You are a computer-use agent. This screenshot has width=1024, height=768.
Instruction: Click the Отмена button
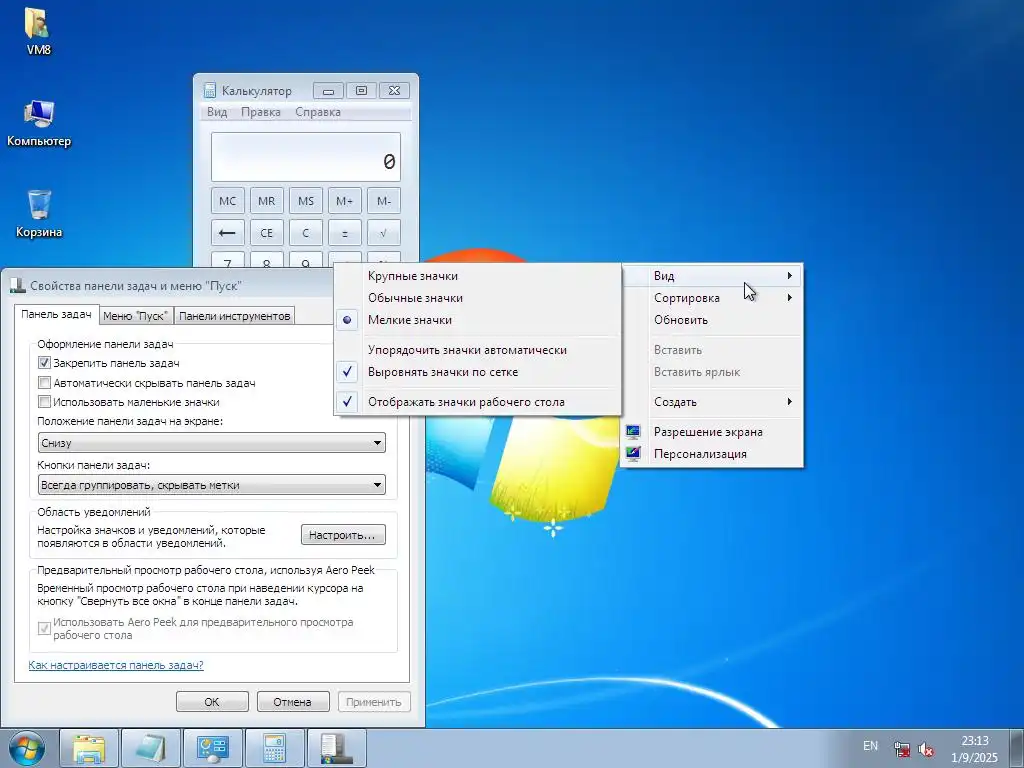[x=293, y=702]
